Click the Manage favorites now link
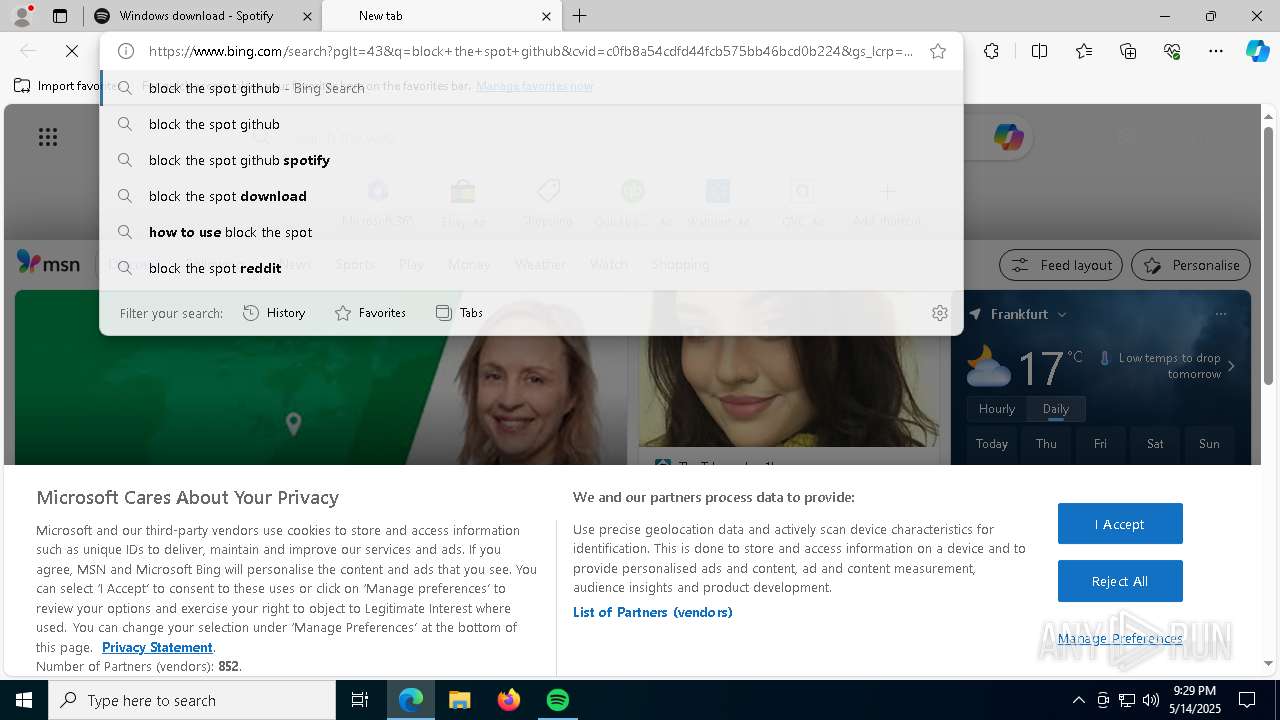Viewport: 1280px width, 720px height. [x=534, y=86]
